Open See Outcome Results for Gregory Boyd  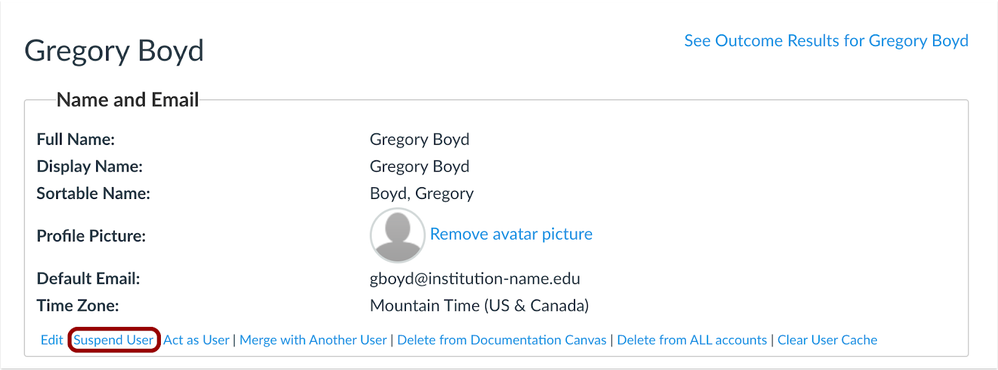click(x=826, y=41)
